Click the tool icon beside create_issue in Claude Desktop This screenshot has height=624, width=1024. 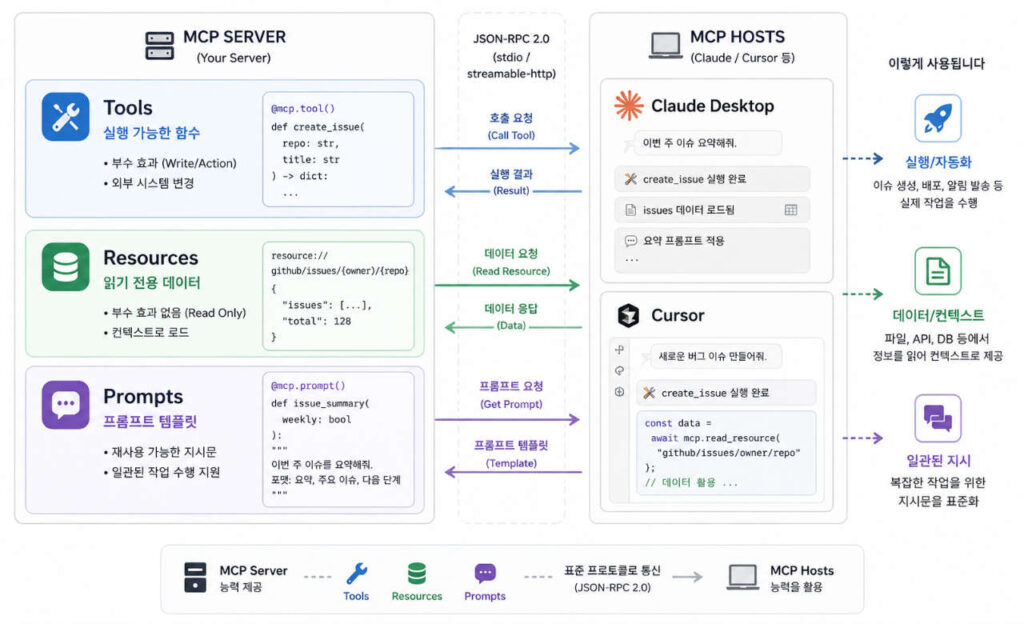click(630, 179)
